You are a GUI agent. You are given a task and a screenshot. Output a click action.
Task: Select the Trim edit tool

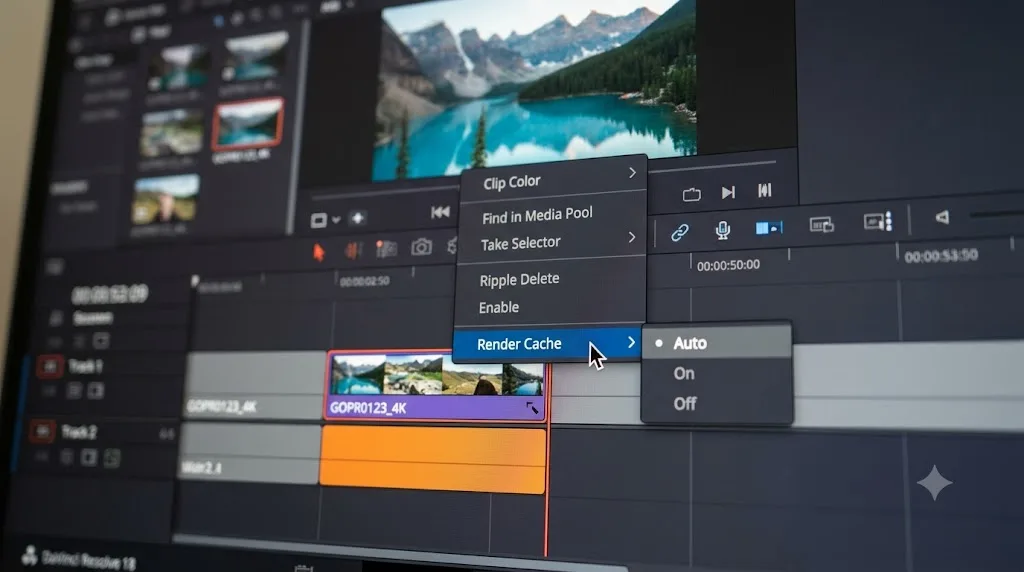[x=353, y=251]
